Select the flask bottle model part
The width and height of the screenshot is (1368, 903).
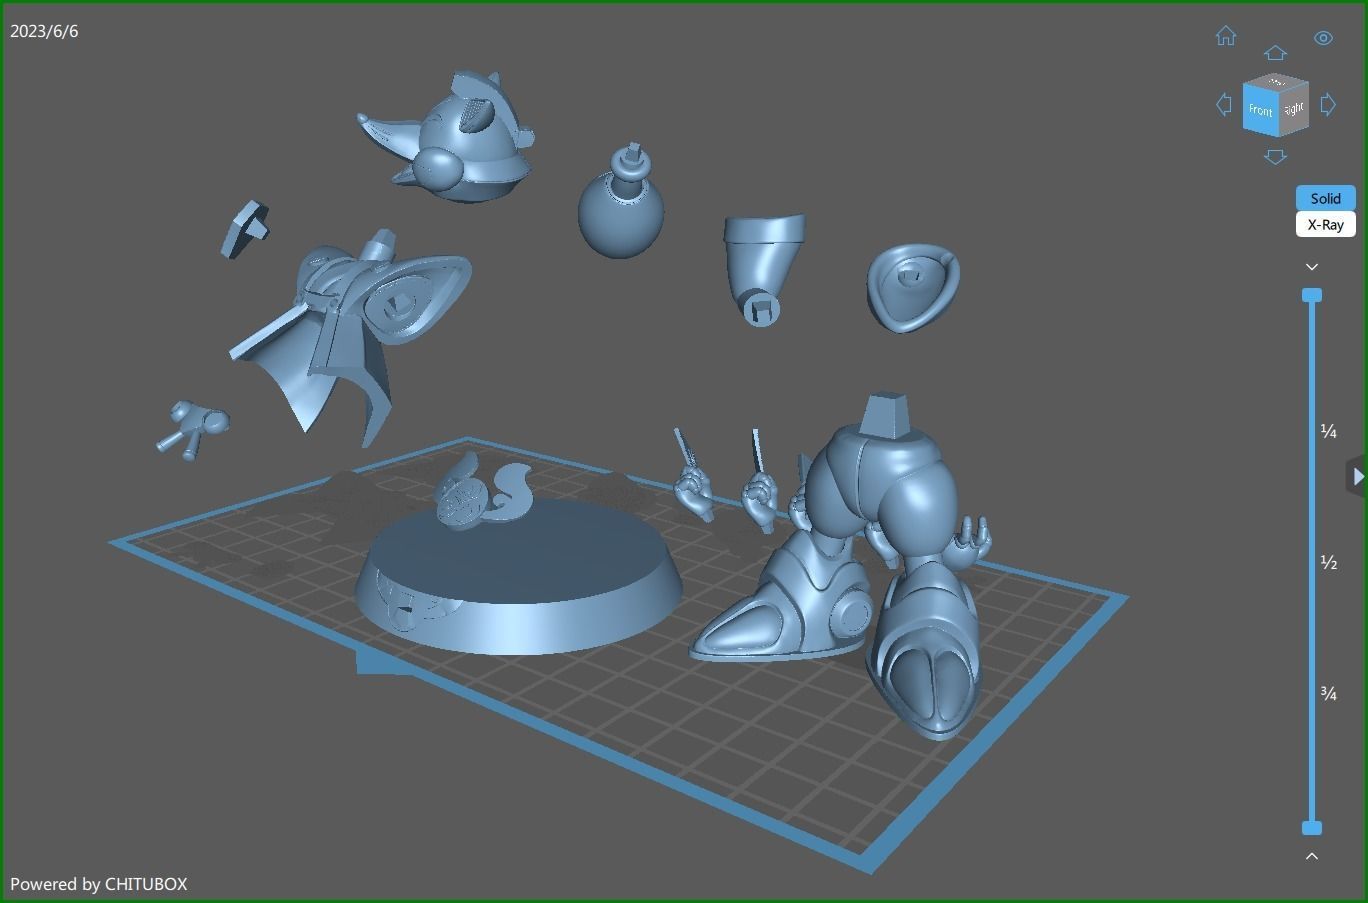click(621, 203)
